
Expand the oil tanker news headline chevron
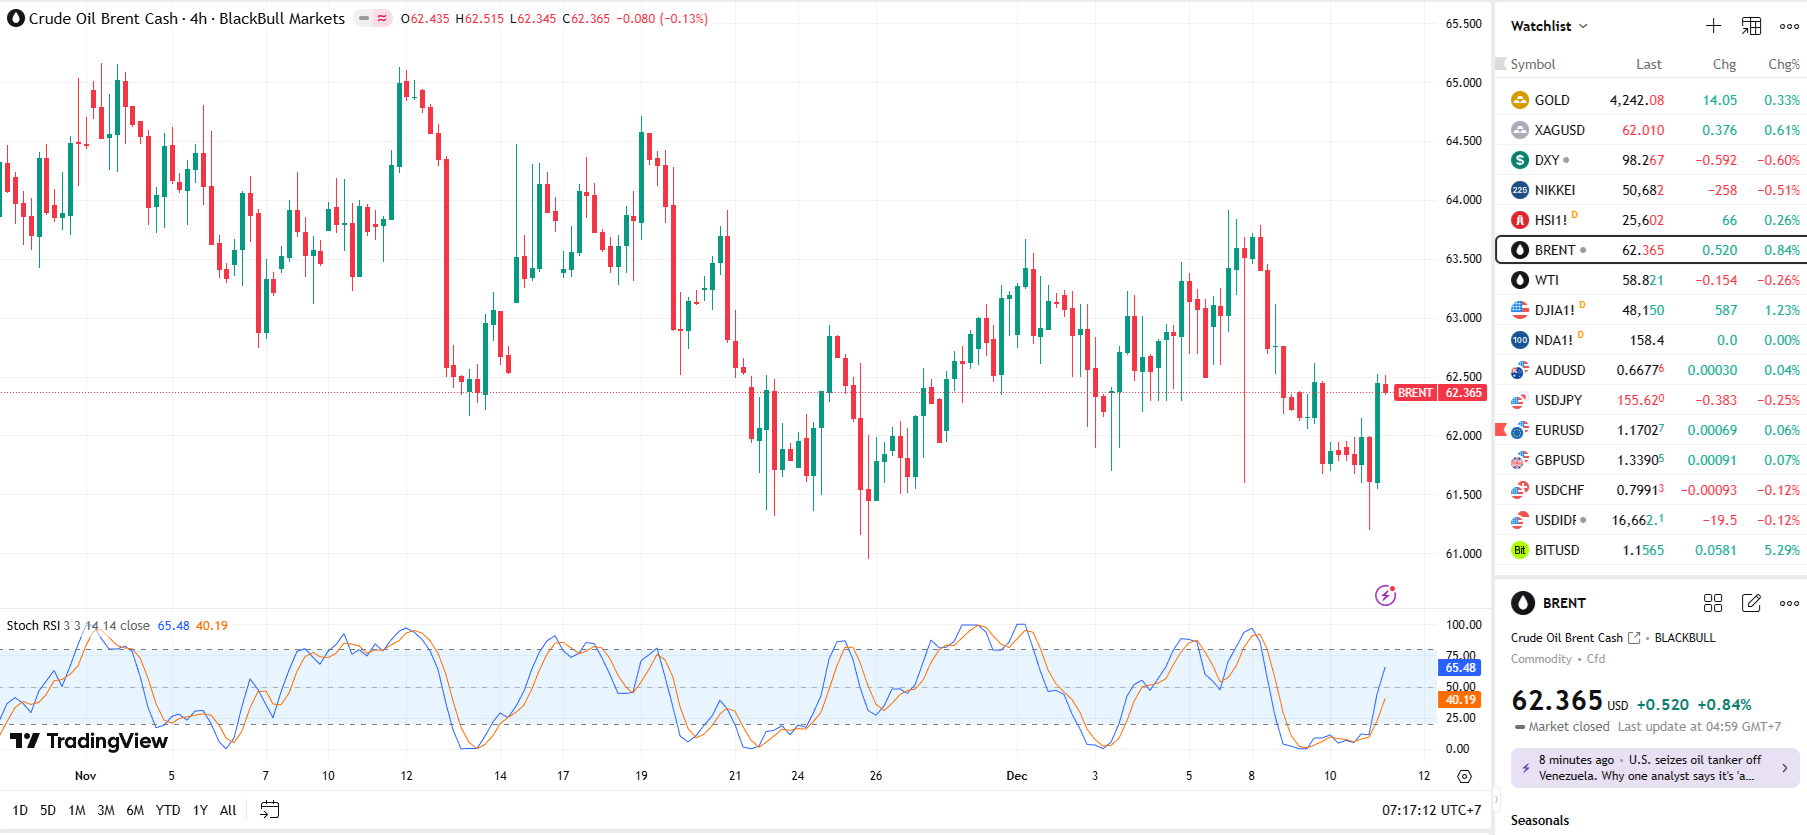[1785, 768]
